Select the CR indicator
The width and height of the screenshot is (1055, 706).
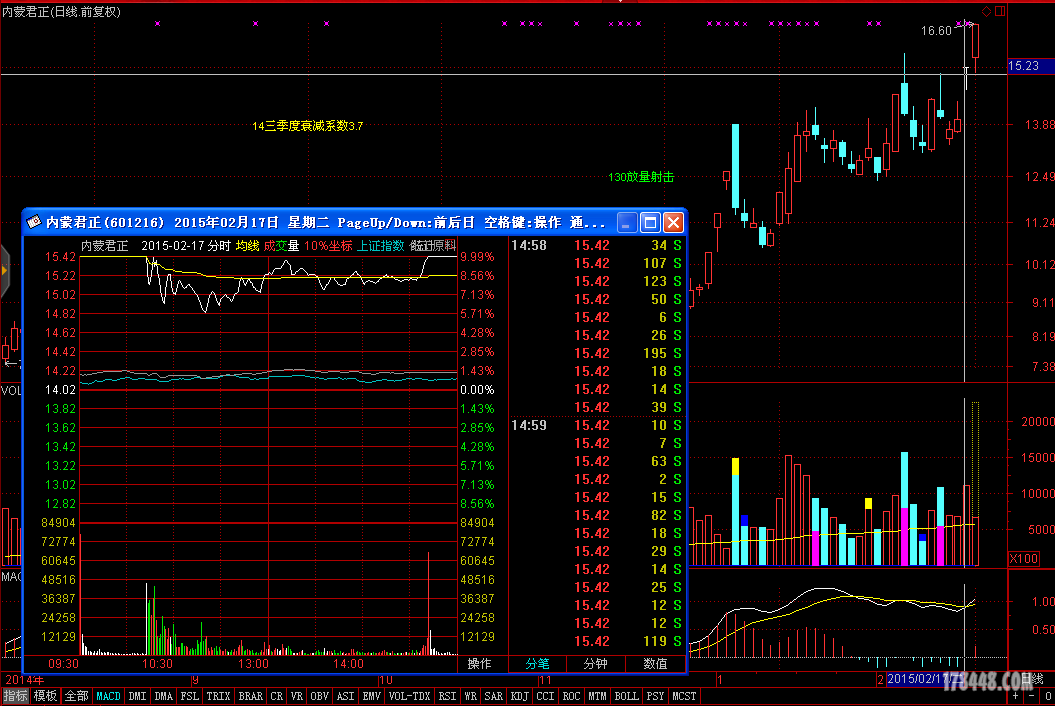pos(277,697)
